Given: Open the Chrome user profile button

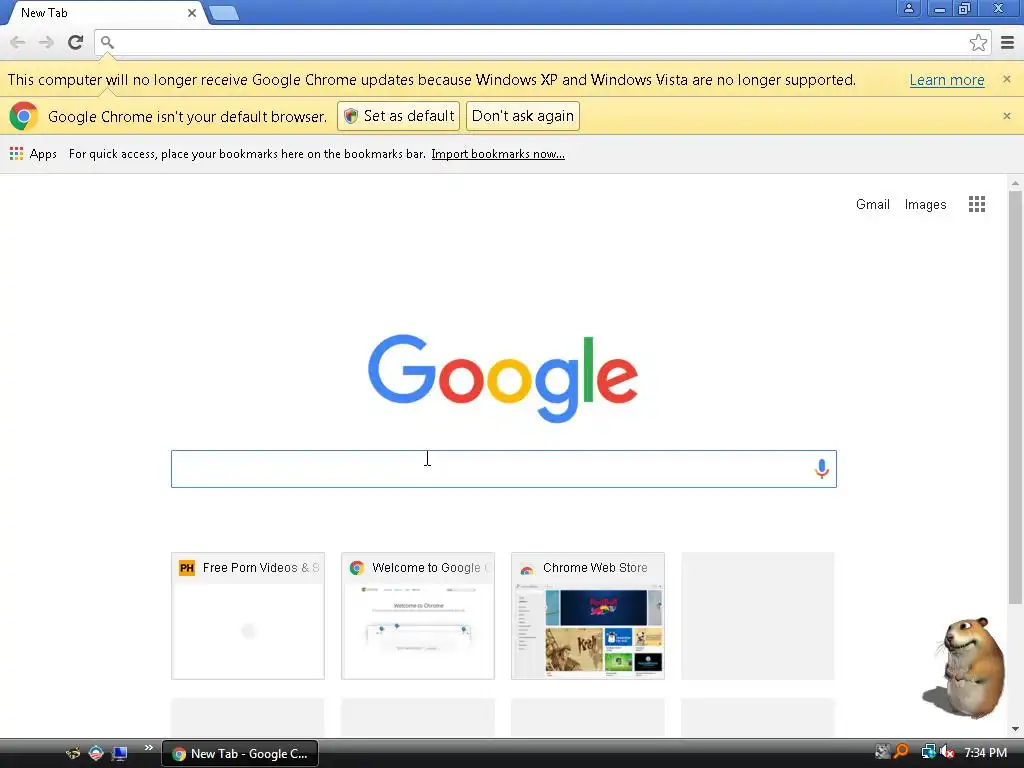Looking at the screenshot, I should (908, 8).
